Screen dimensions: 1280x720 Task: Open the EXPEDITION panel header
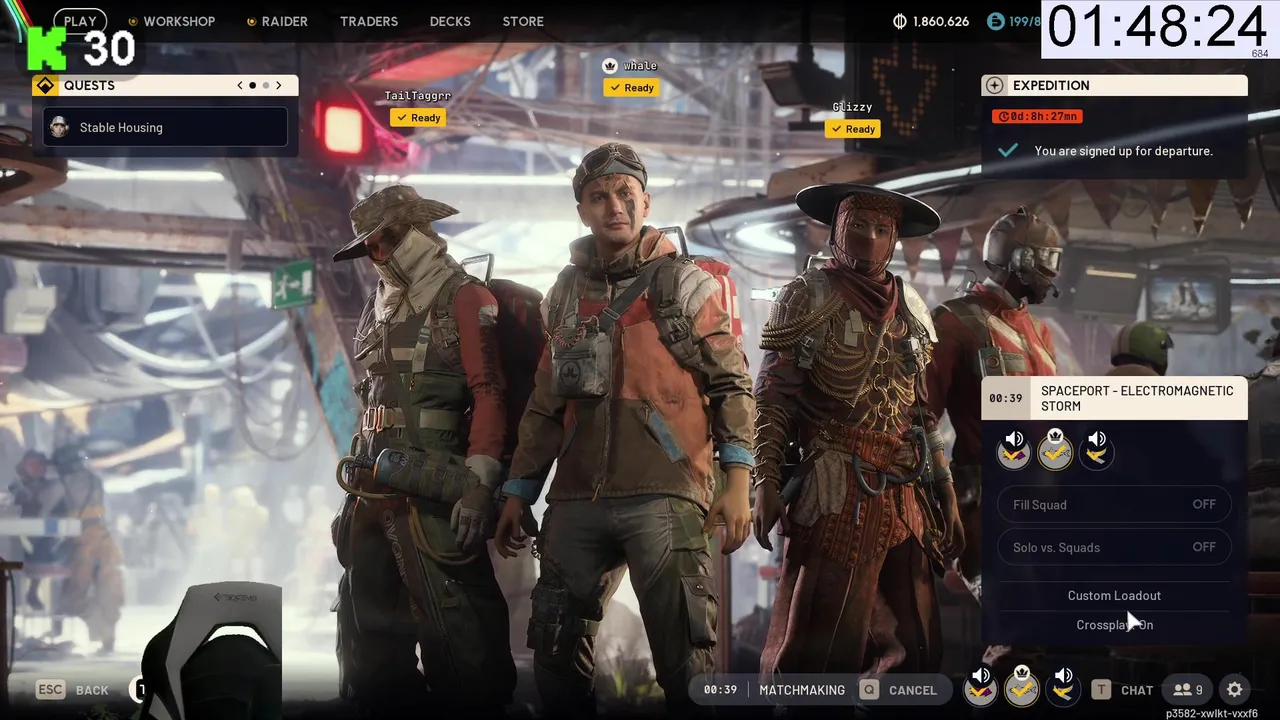click(x=1114, y=85)
